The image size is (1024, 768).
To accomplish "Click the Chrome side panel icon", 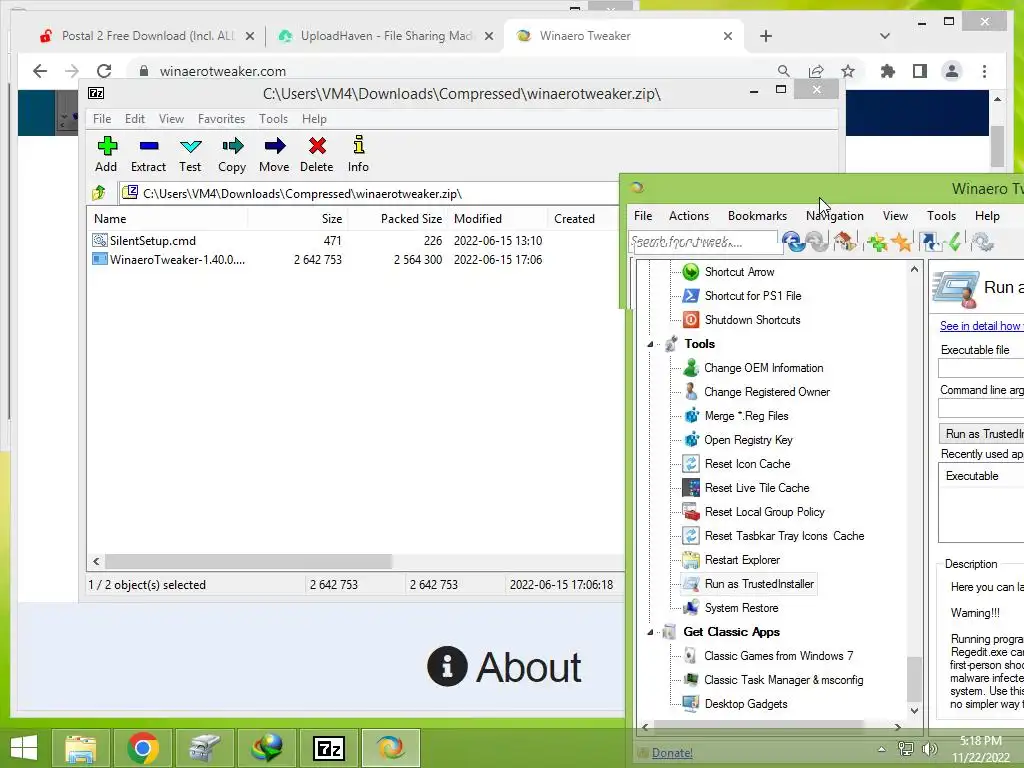I will (x=920, y=71).
